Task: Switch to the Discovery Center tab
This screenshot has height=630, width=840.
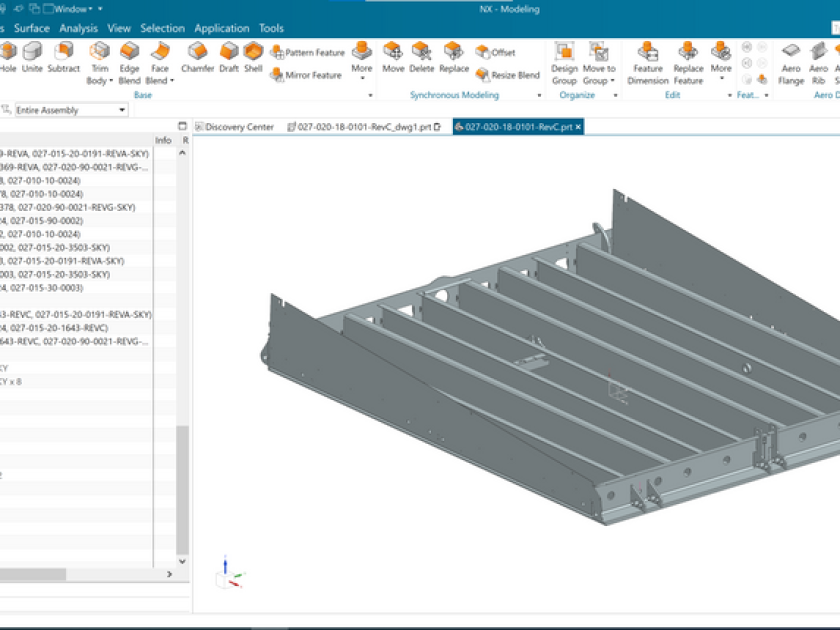Action: click(234, 127)
